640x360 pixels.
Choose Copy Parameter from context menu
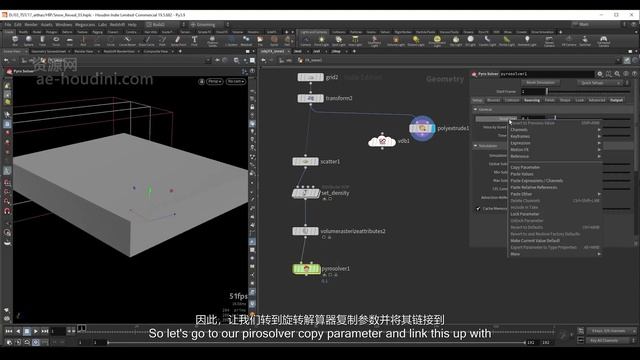pyautogui.click(x=555, y=167)
